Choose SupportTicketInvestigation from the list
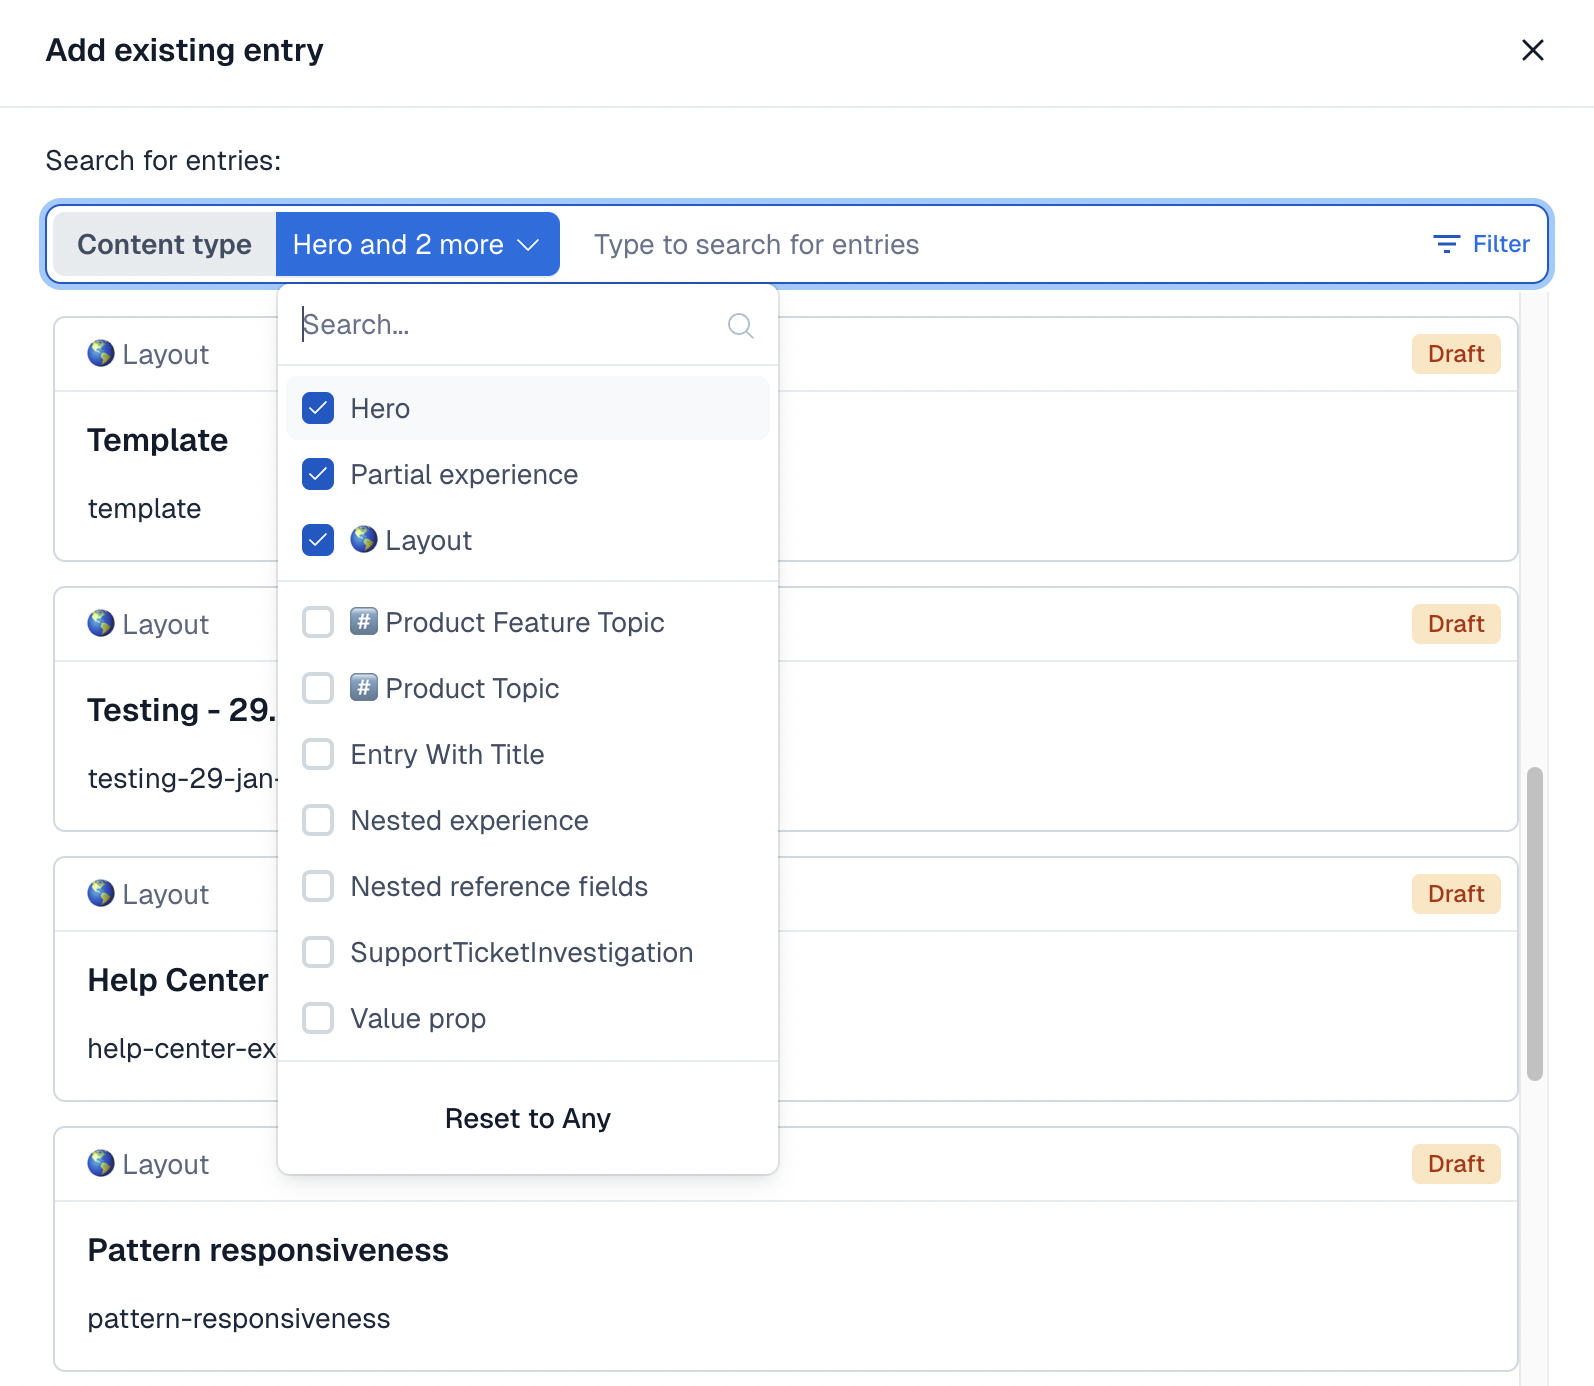The image size is (1594, 1386). click(x=521, y=952)
